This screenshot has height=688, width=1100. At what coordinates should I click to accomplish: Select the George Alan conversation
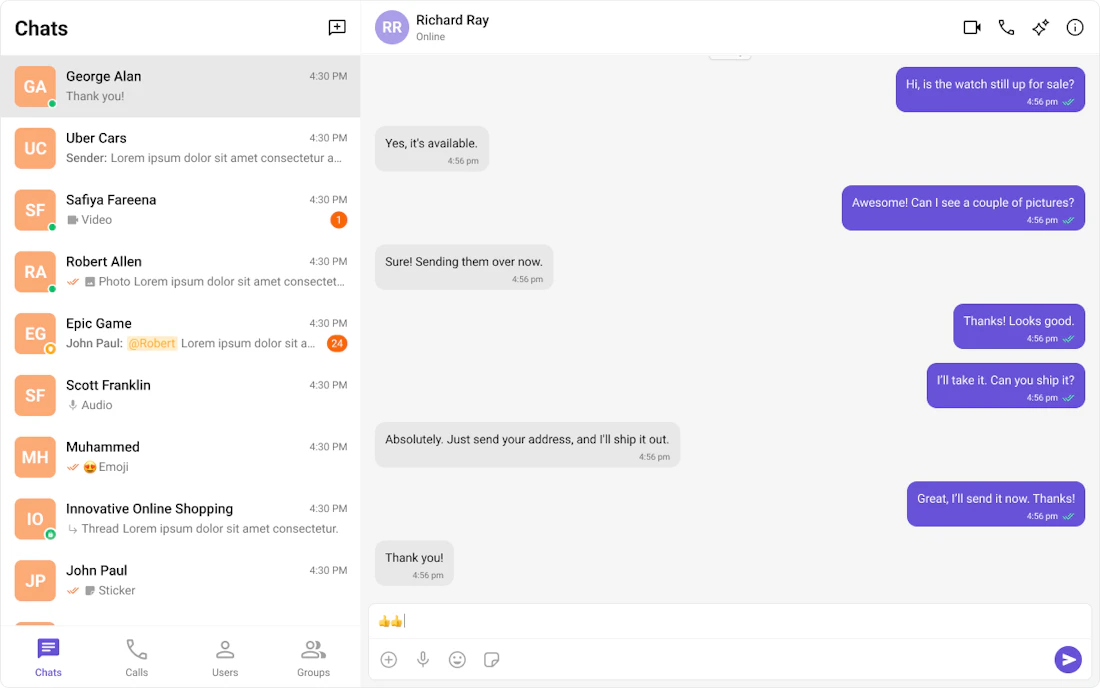pos(180,86)
